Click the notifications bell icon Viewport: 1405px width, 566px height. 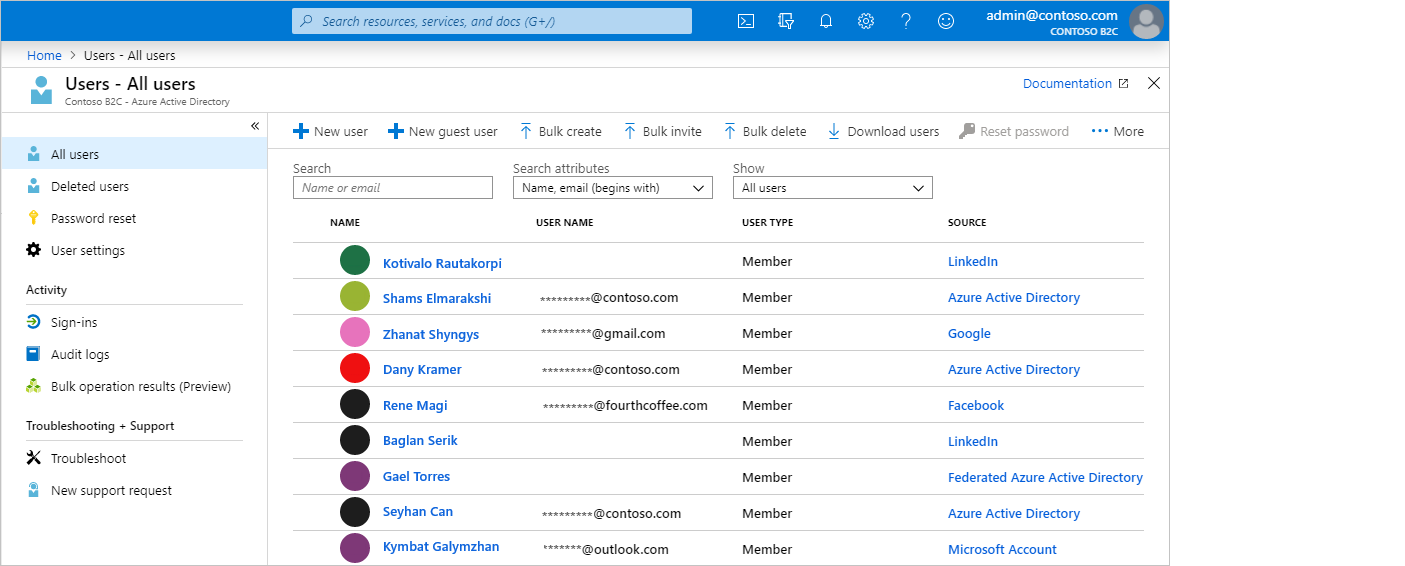pyautogui.click(x=826, y=21)
